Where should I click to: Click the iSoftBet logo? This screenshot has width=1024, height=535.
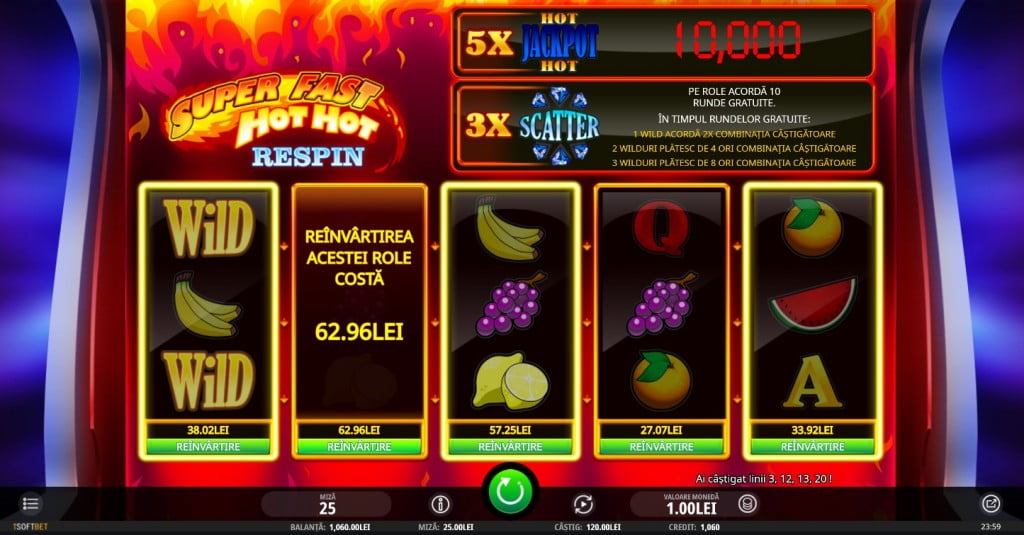coord(30,527)
